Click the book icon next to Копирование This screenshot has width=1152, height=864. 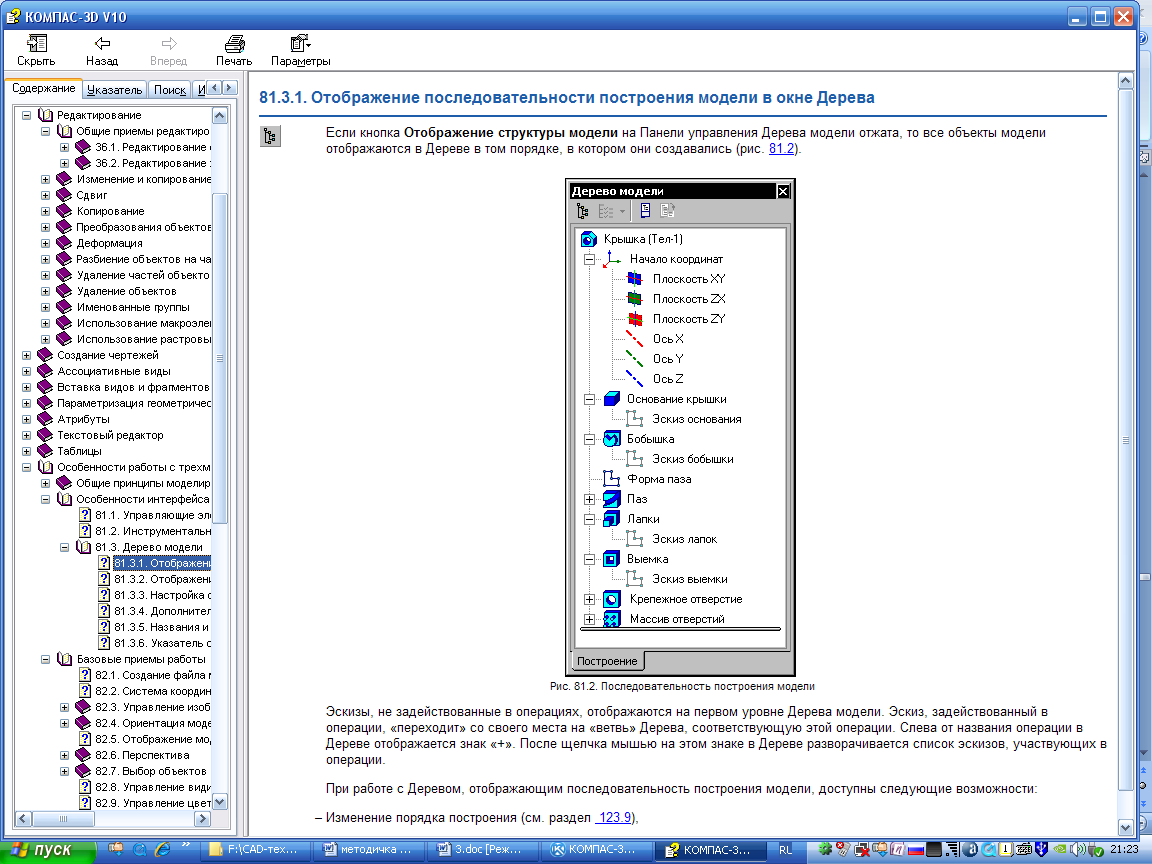tap(65, 211)
